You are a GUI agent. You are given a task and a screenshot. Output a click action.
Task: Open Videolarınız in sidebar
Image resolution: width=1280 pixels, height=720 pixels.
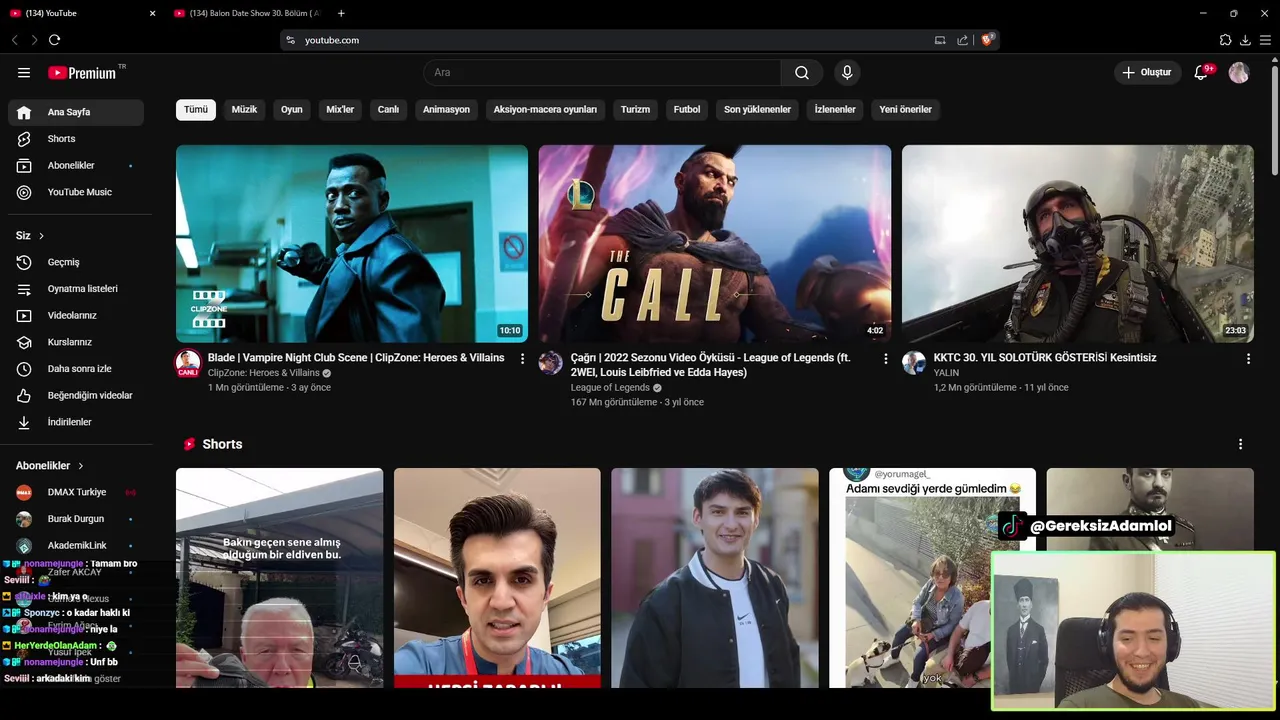point(76,315)
